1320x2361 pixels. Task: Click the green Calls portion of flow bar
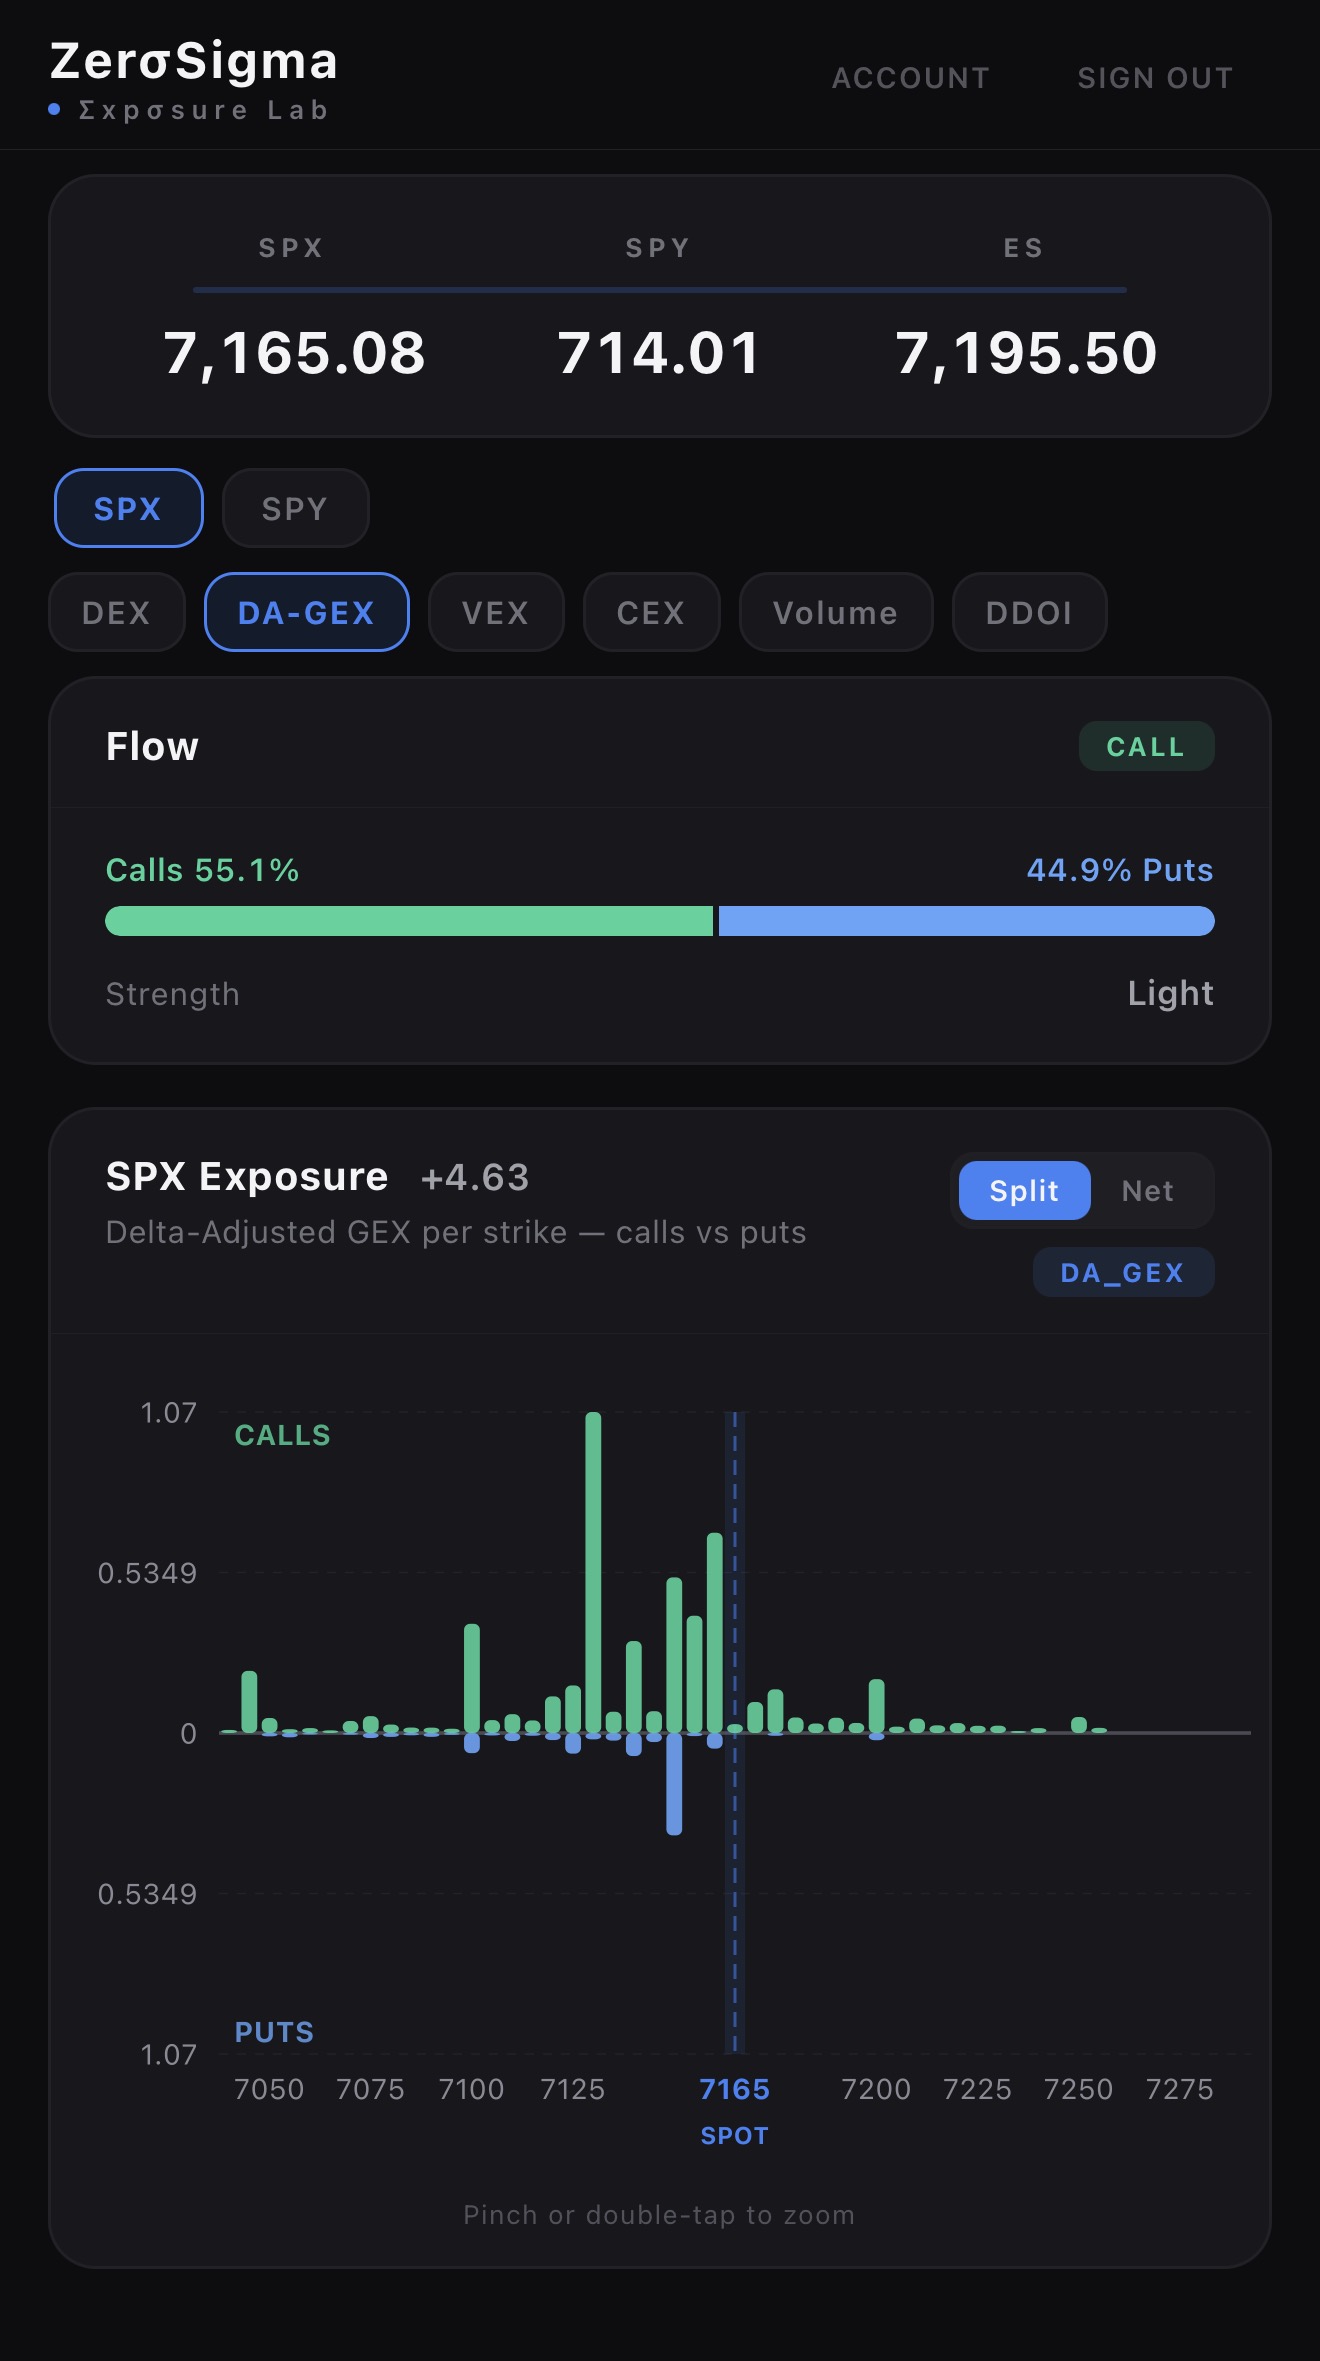tap(409, 921)
